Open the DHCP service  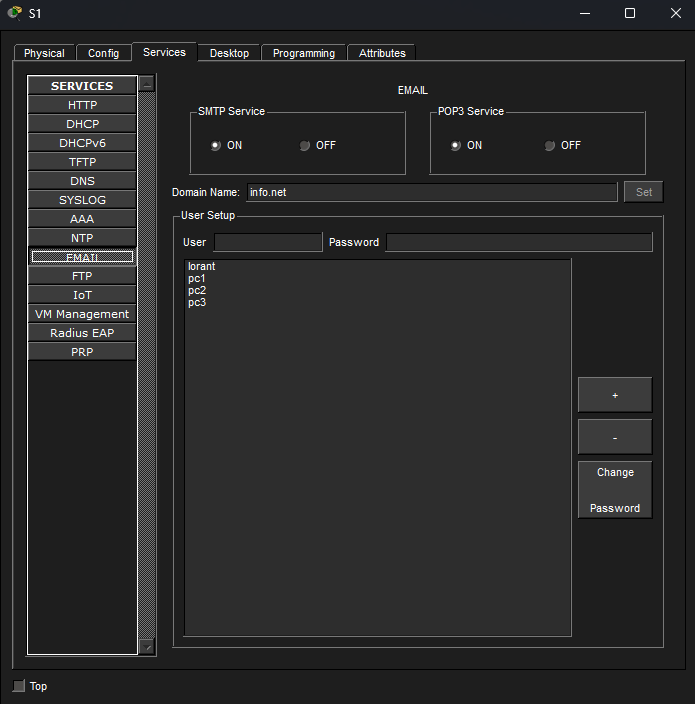[x=82, y=124]
